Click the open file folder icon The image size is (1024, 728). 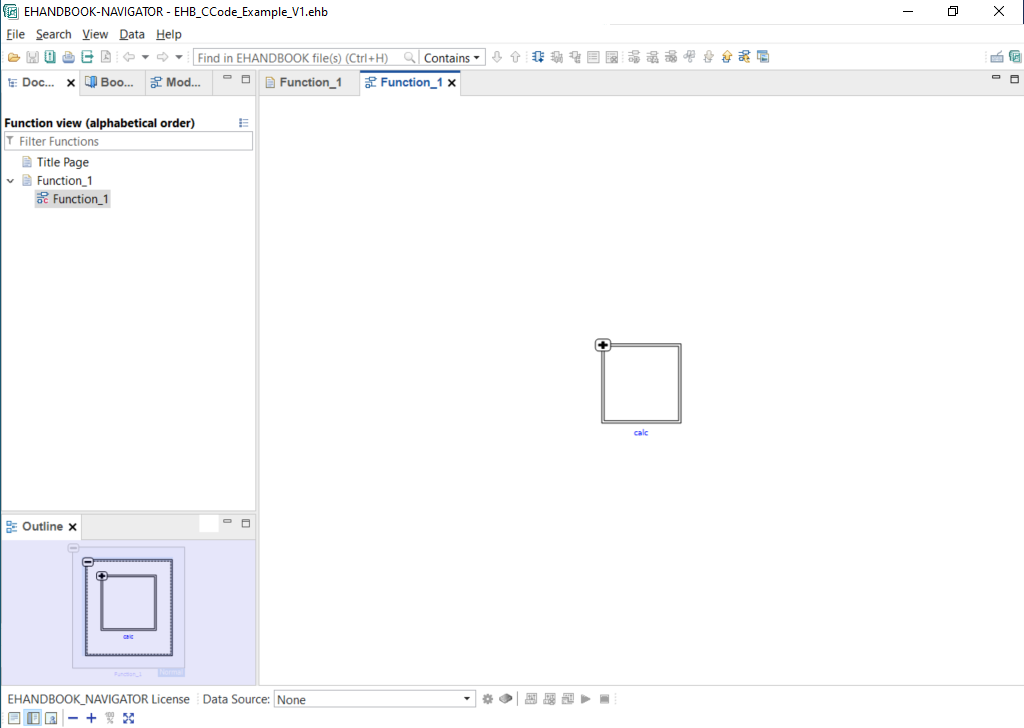[14, 57]
